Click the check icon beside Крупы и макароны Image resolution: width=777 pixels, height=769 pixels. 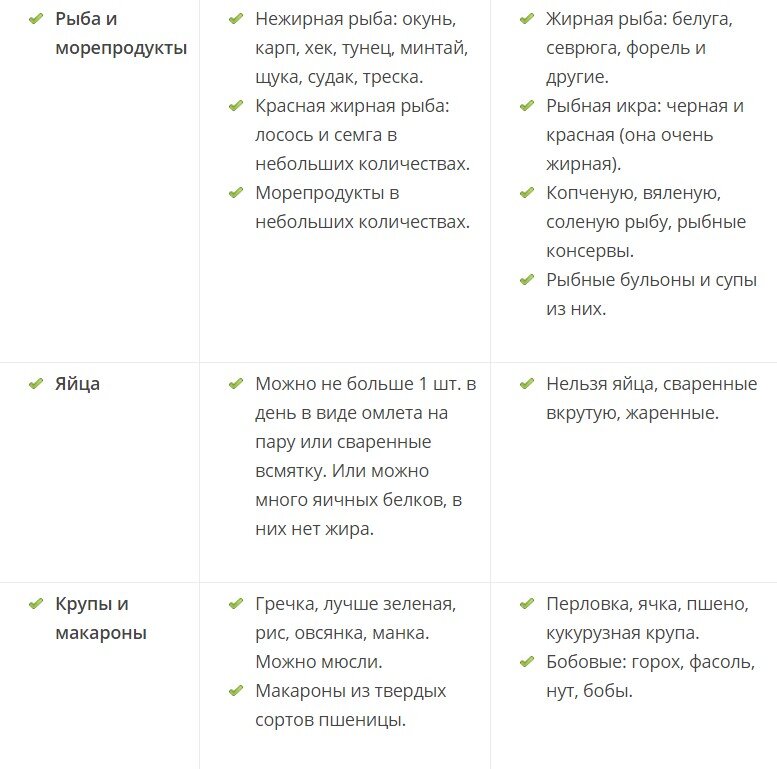click(36, 604)
